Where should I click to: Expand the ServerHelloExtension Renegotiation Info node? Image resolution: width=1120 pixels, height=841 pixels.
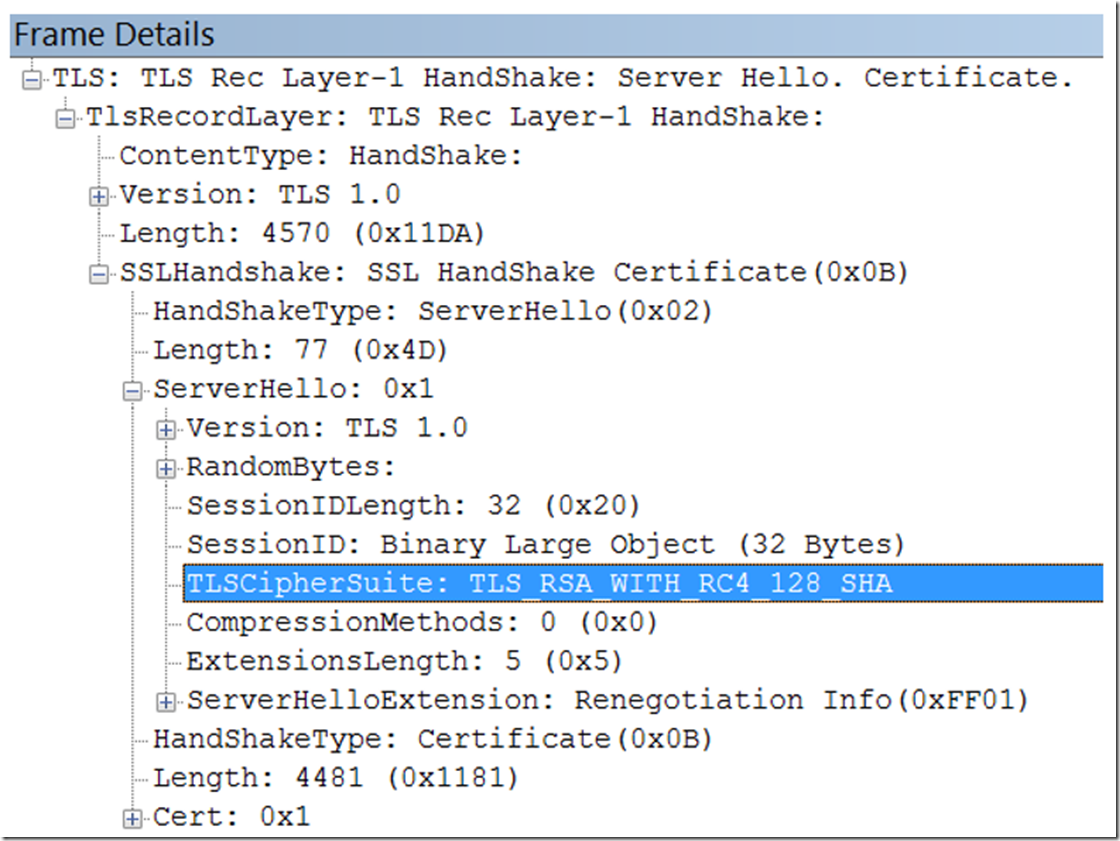(166, 702)
